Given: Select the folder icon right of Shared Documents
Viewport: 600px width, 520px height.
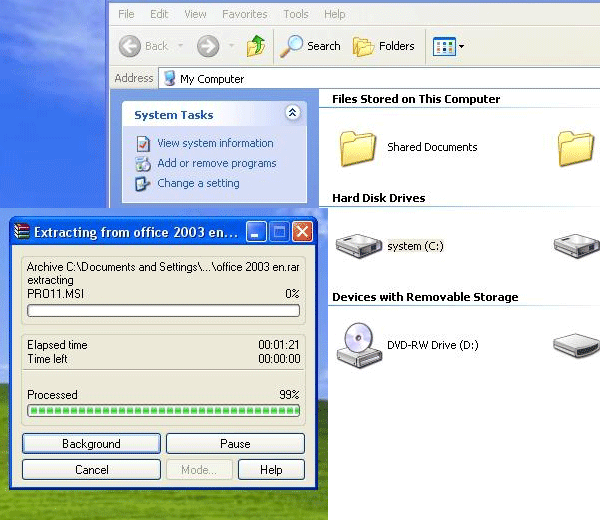Looking at the screenshot, I should pyautogui.click(x=576, y=148).
